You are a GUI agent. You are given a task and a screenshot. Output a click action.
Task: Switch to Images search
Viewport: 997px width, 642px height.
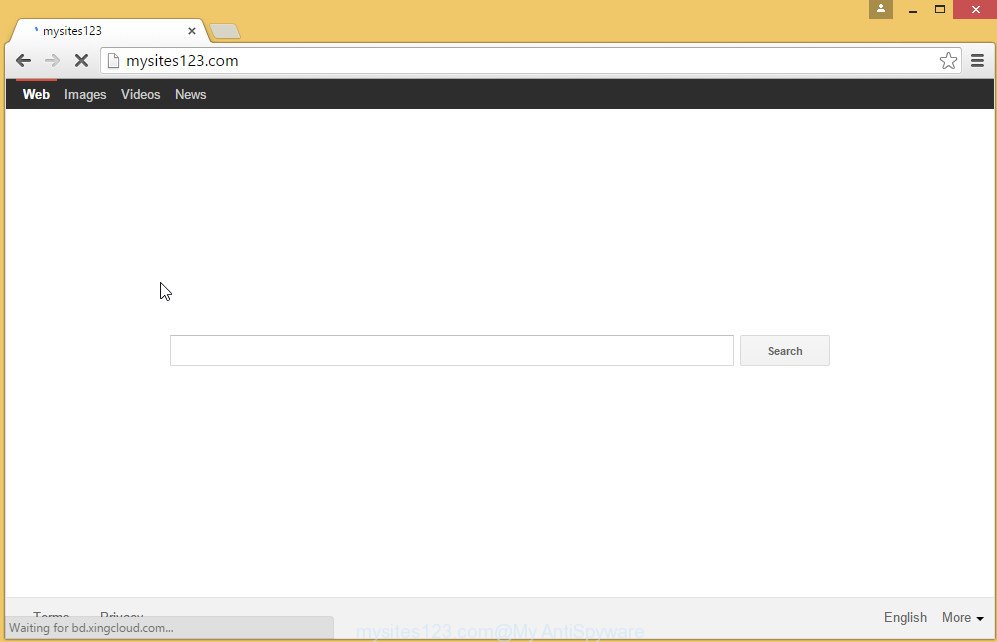click(x=85, y=95)
